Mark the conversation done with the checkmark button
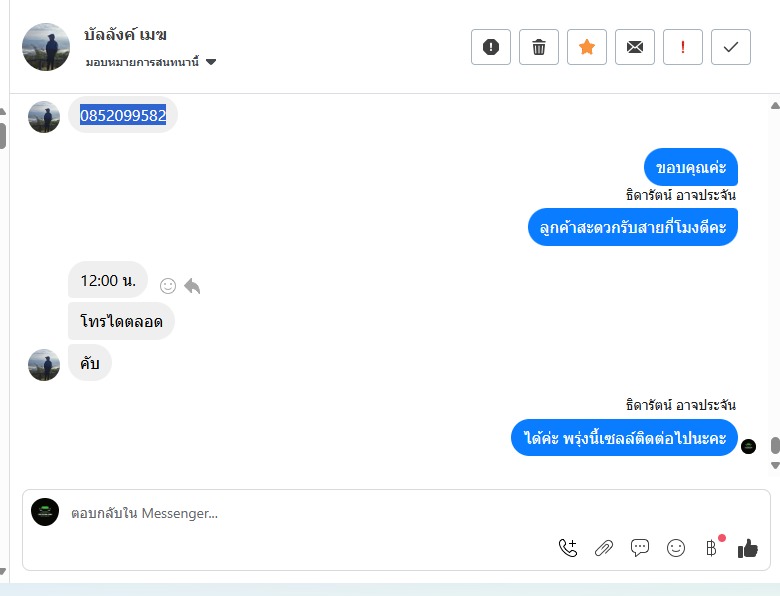The image size is (780, 596). [x=731, y=47]
